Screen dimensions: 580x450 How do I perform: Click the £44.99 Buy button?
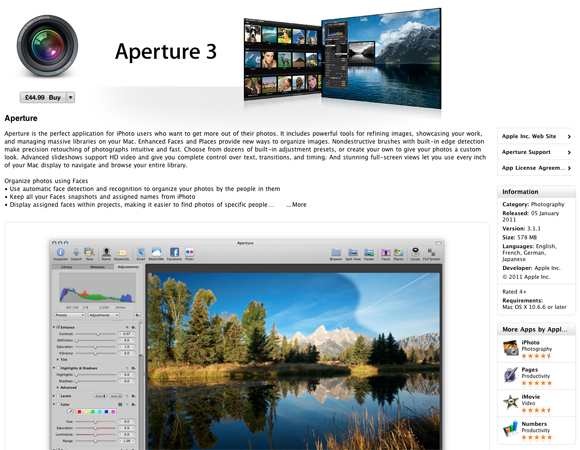43,98
